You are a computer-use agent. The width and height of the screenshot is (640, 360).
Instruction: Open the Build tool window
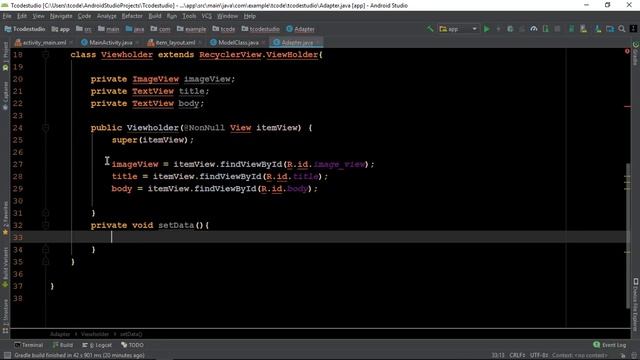point(62,345)
